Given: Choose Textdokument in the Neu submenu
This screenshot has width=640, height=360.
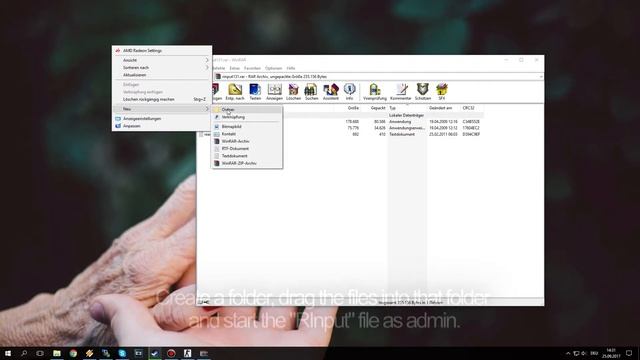Looking at the screenshot, I should click(247, 156).
